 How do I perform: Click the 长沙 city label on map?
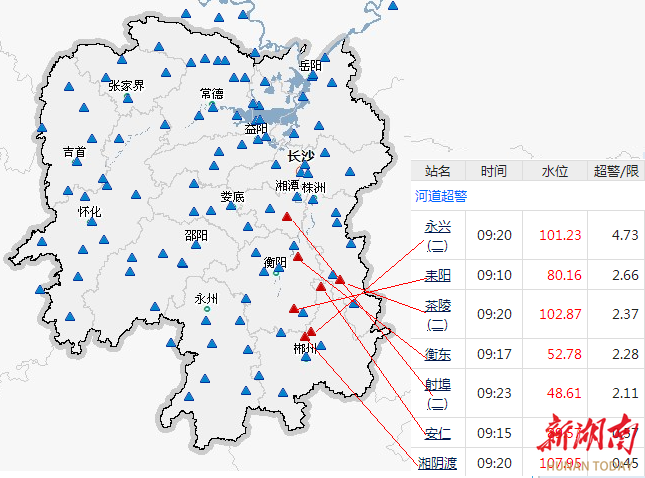(x=301, y=155)
